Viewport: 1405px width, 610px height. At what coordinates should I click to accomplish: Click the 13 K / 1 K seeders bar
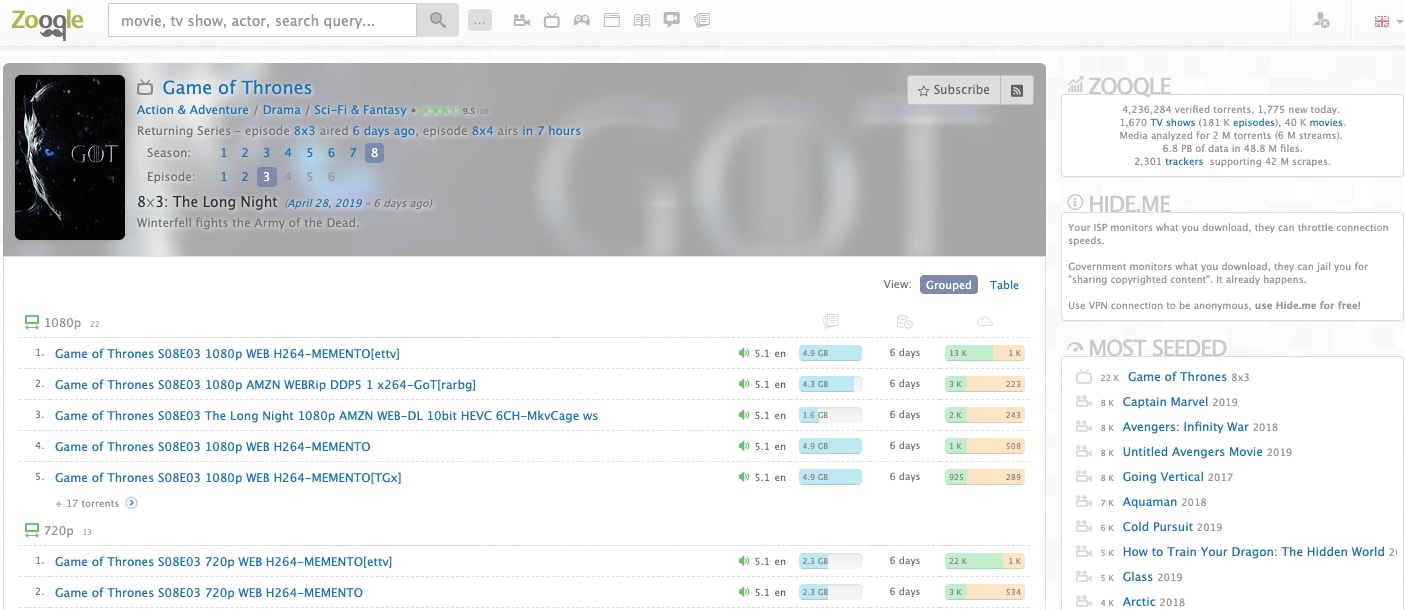(x=985, y=353)
